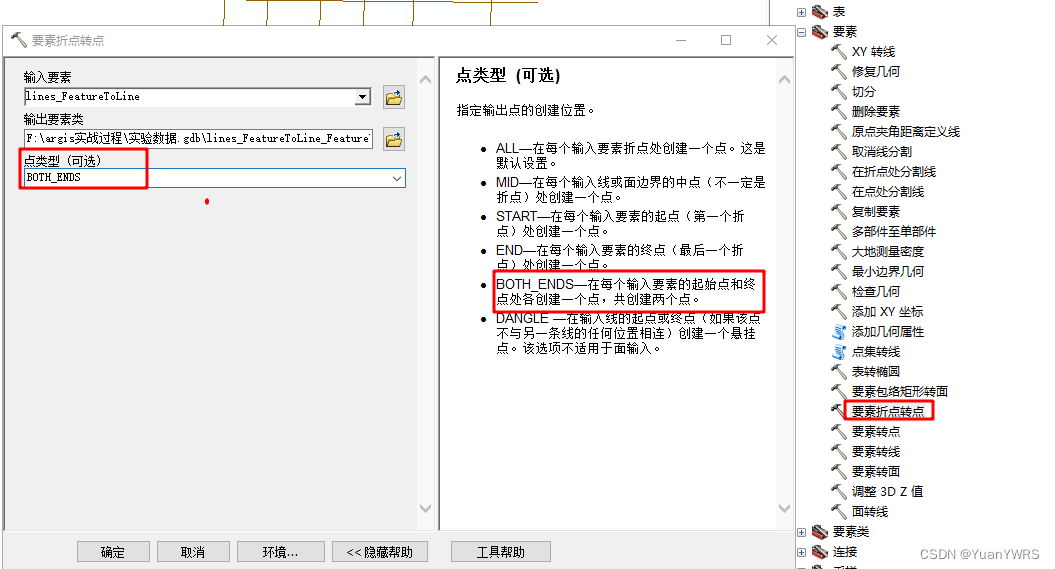The image size is (1055, 569).
Task: Open the 添加几何属性 script tool
Action: pos(887,332)
